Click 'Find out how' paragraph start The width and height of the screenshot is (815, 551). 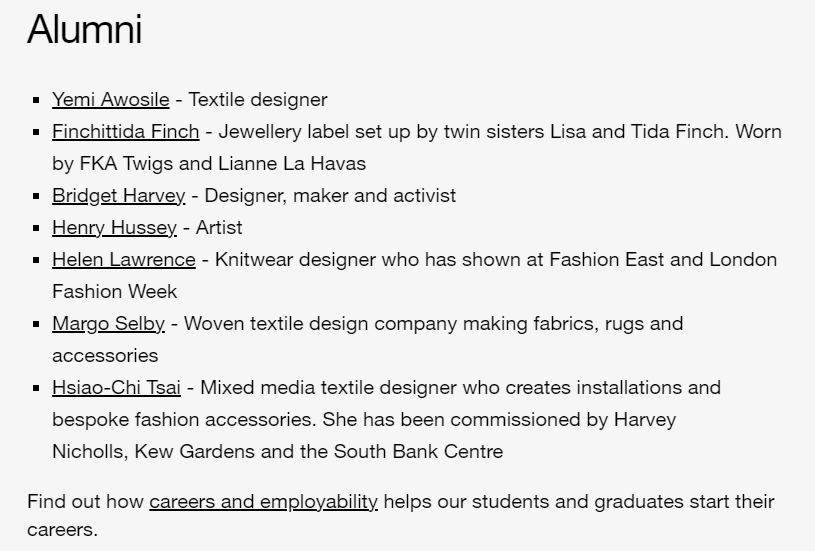coord(85,502)
